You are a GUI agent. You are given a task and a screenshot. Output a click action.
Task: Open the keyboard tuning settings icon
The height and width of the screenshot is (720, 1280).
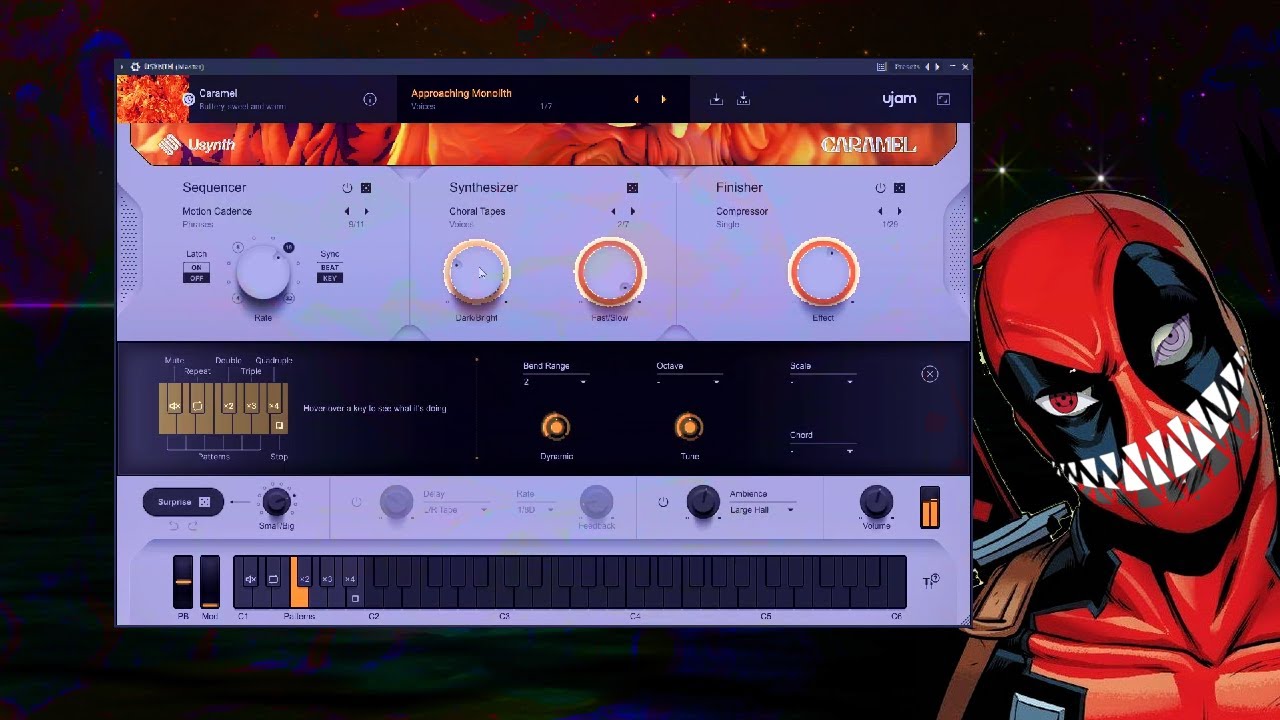point(931,581)
